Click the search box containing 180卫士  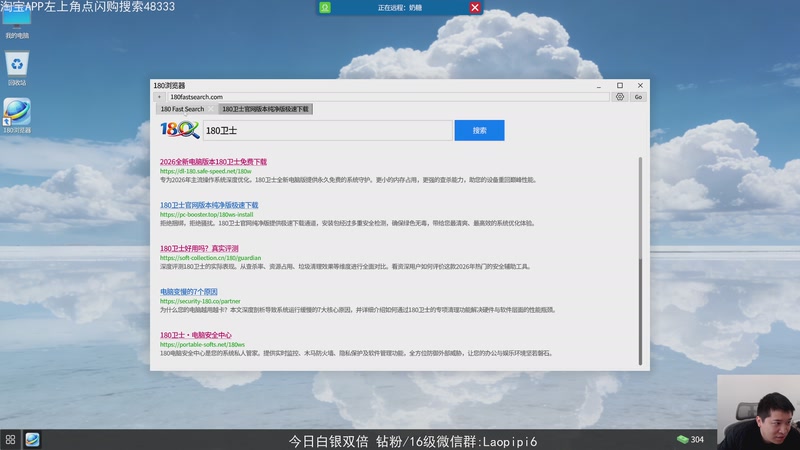(x=328, y=131)
